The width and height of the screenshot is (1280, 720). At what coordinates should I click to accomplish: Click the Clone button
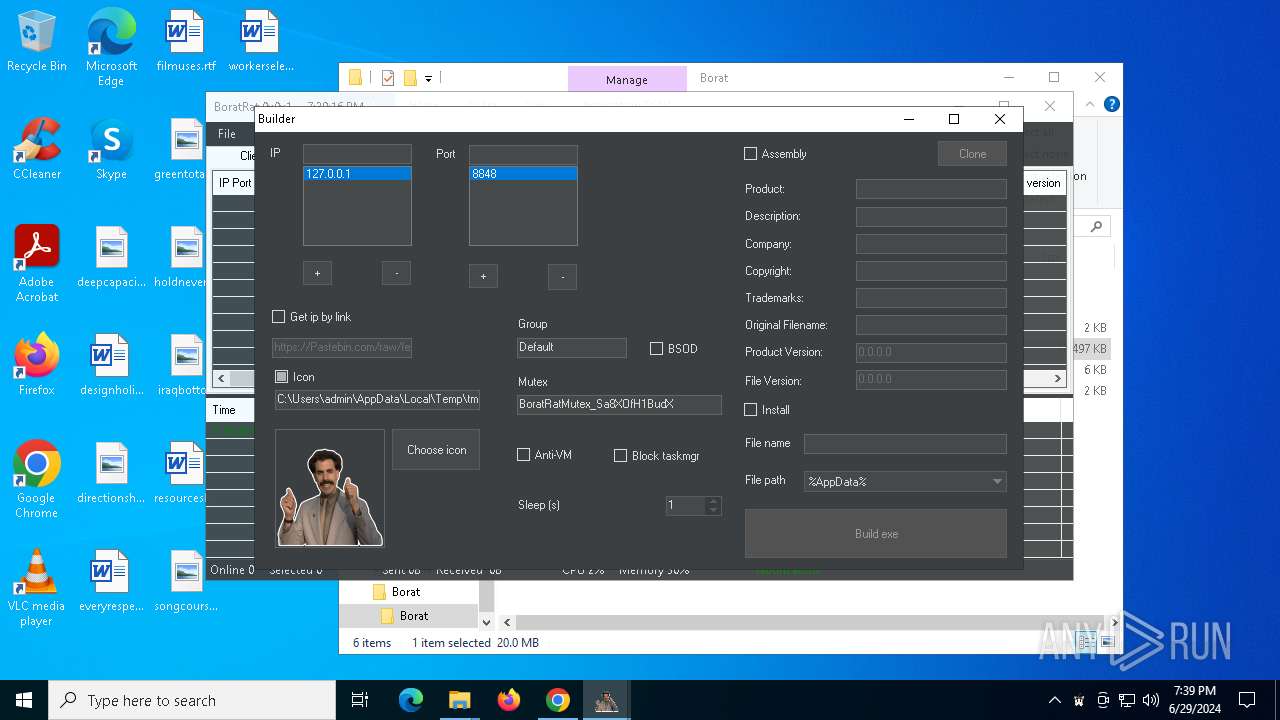972,154
